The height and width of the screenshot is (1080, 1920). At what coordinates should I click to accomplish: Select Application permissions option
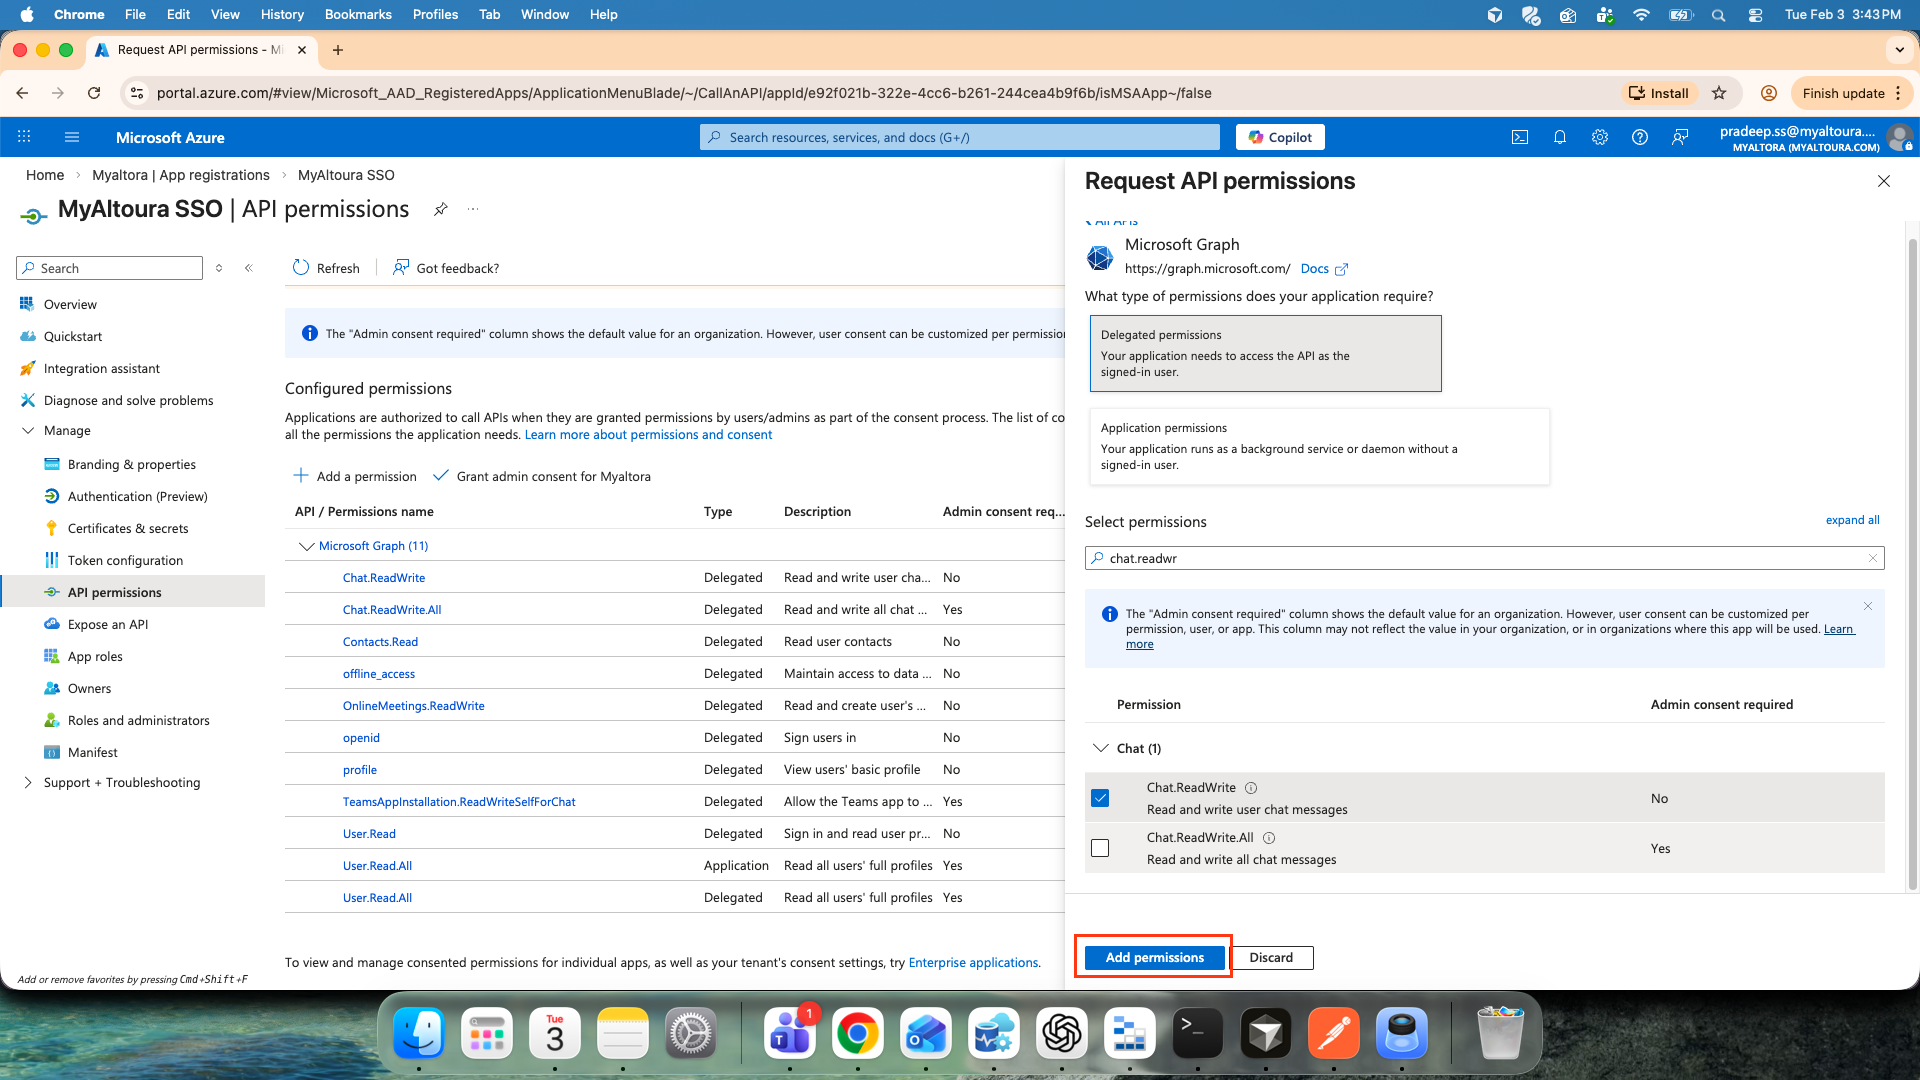tap(1319, 446)
